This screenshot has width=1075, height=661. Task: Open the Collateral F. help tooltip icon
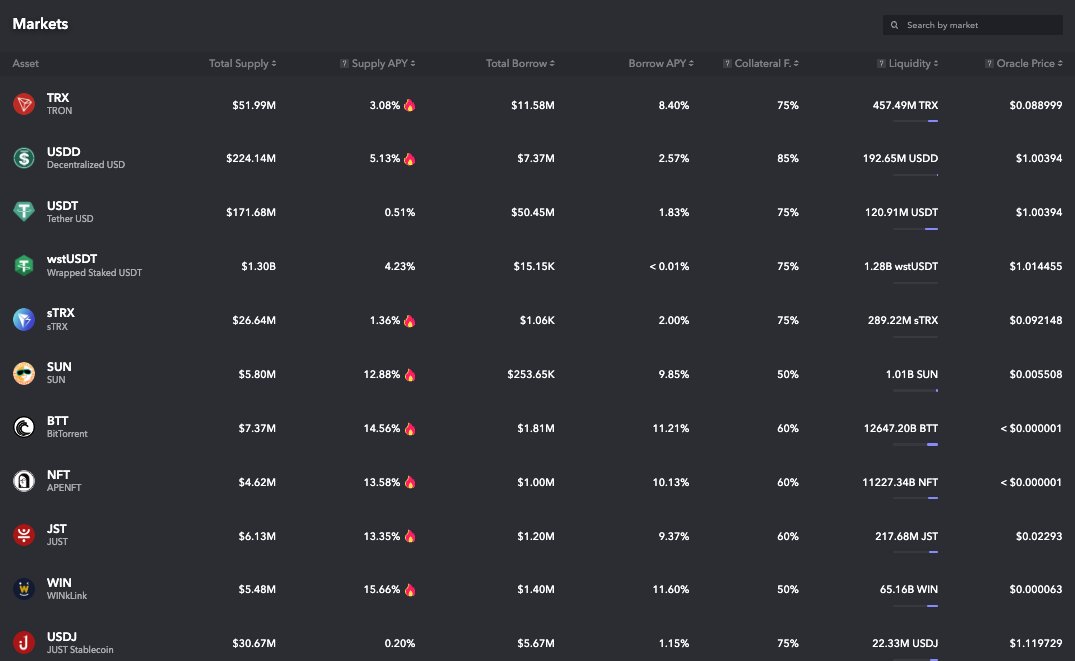point(727,64)
